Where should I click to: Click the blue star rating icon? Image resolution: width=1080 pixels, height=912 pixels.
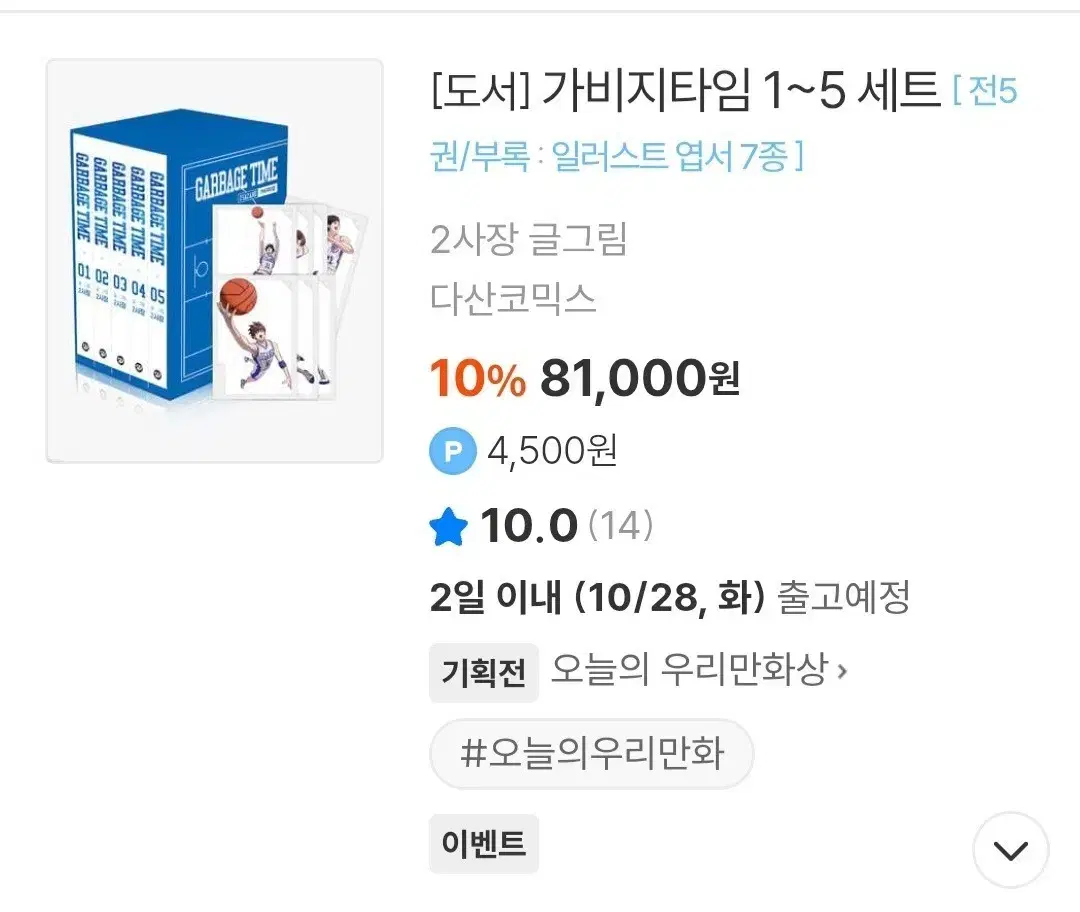click(x=448, y=526)
